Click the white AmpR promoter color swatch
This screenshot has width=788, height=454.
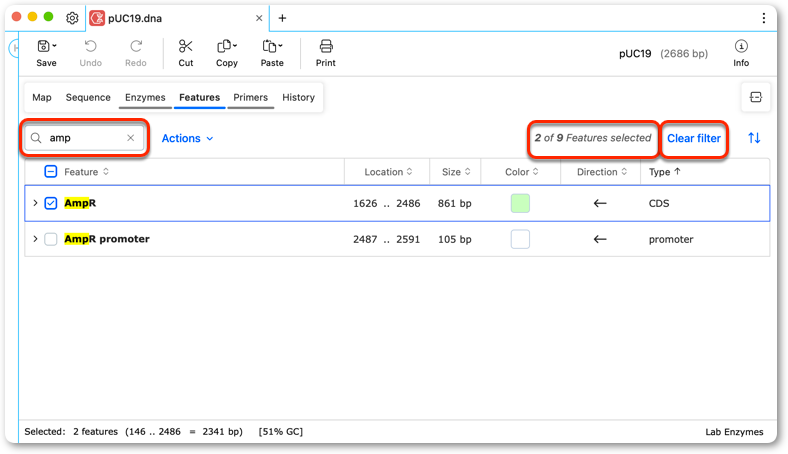point(520,239)
